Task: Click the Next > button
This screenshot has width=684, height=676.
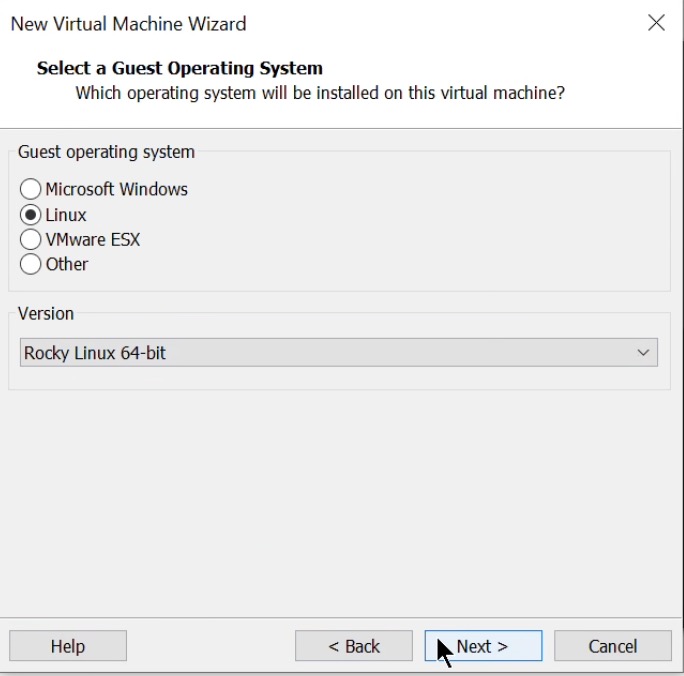Action: [483, 646]
